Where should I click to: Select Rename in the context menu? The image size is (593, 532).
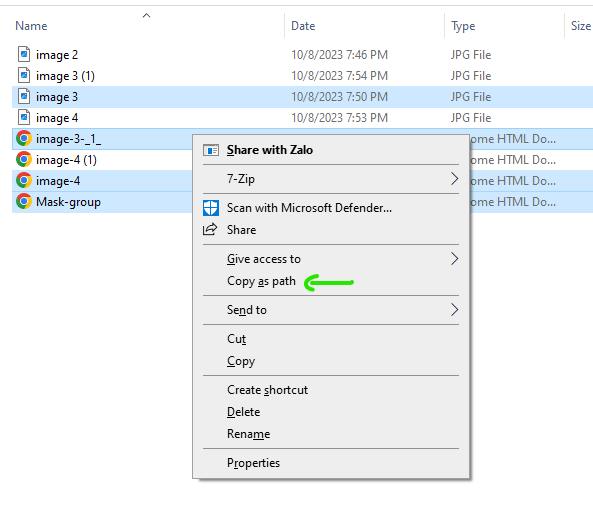248,434
